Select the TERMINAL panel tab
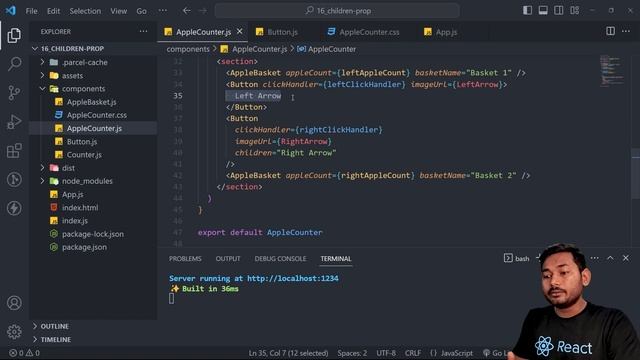 [x=336, y=259]
